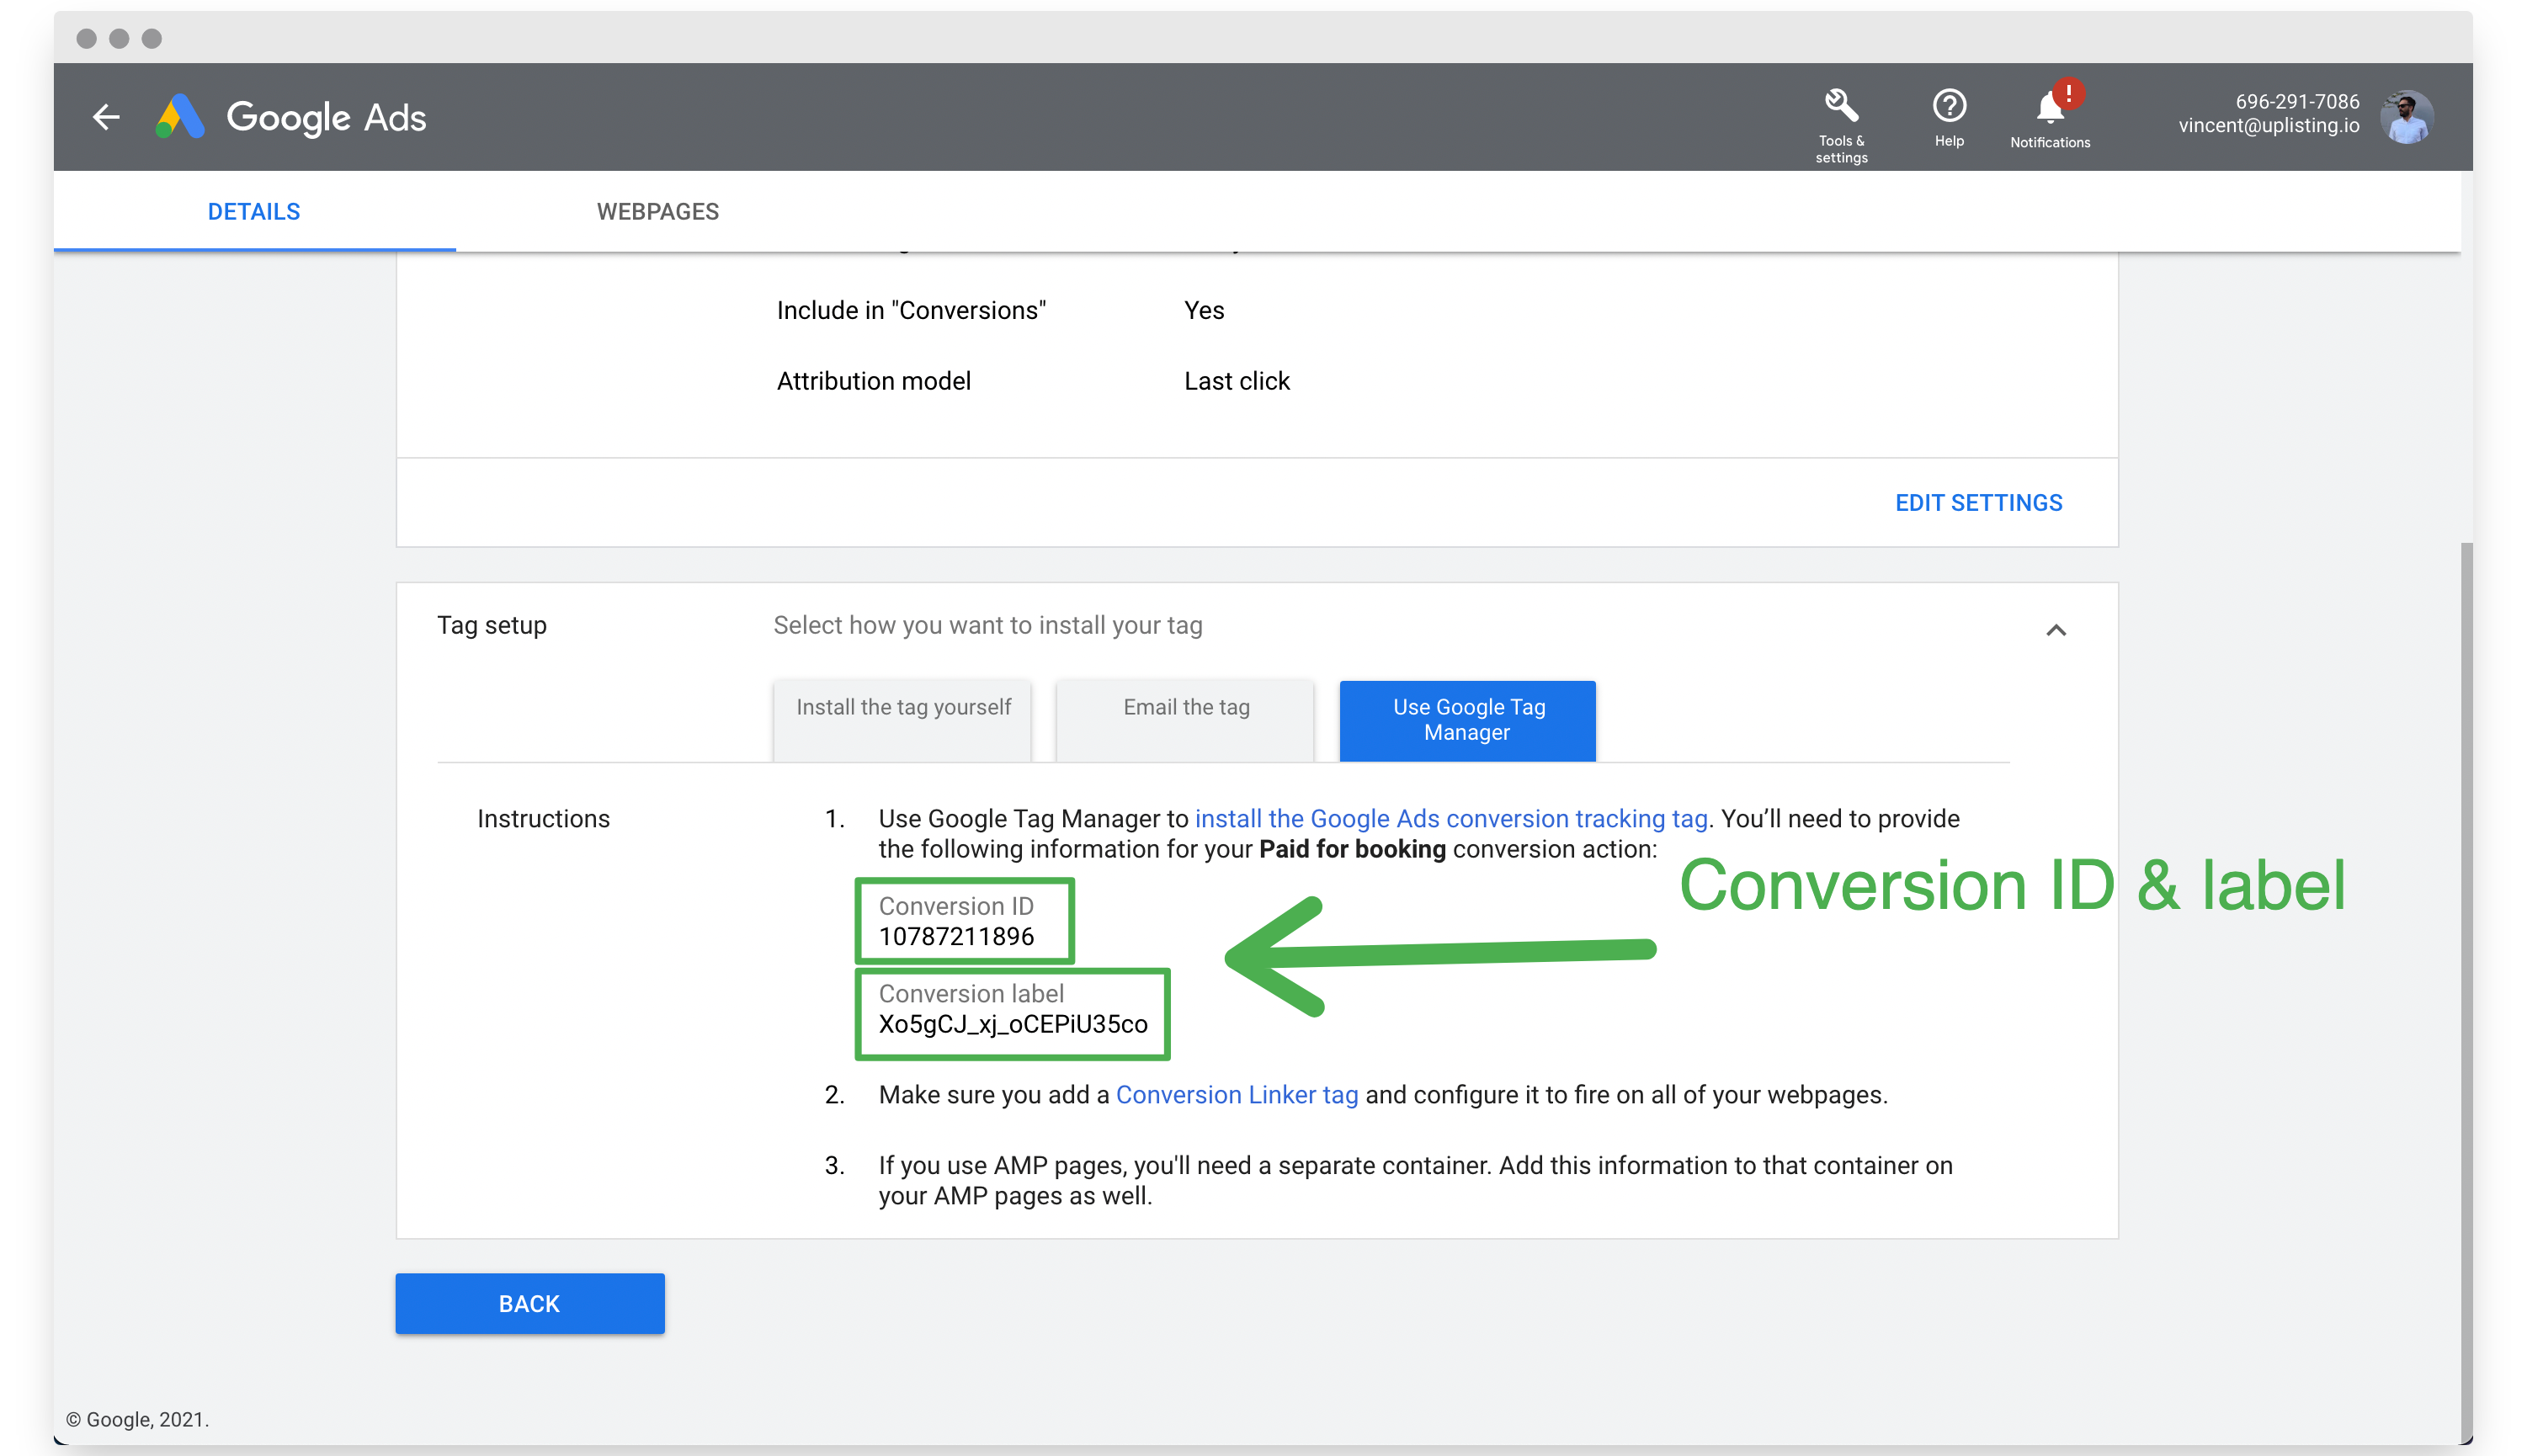2527x1456 pixels.
Task: Click the blue BACK button
Action: click(530, 1303)
